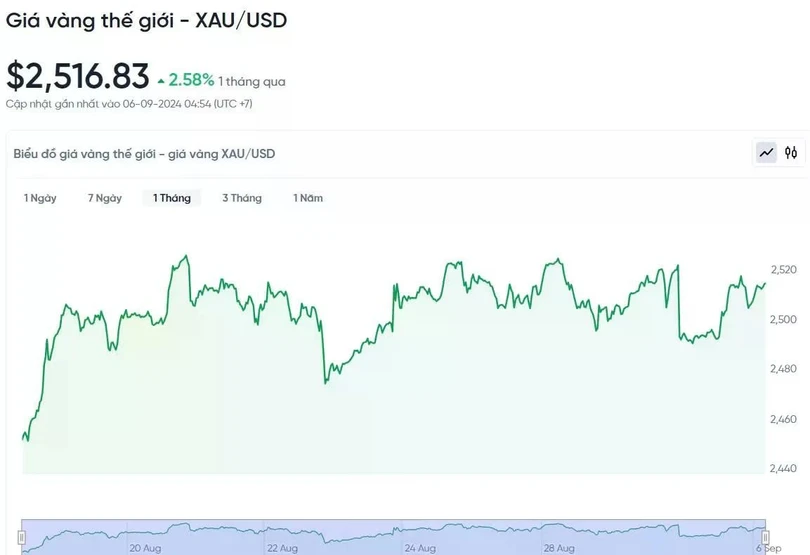Image resolution: width=810 pixels, height=555 pixels.
Task: Select the 1 Năm time range
Action: click(308, 198)
